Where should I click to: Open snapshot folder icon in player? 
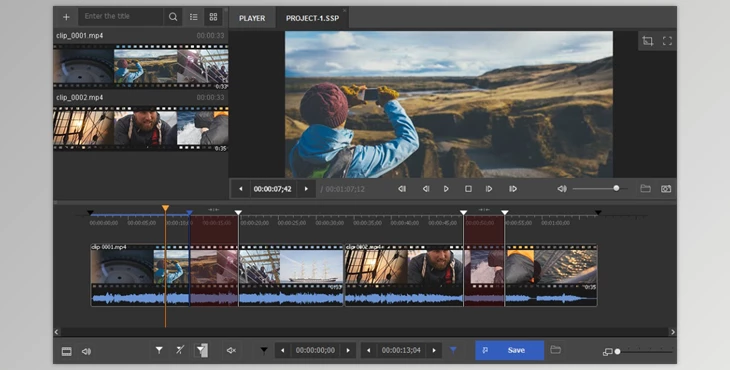click(645, 188)
